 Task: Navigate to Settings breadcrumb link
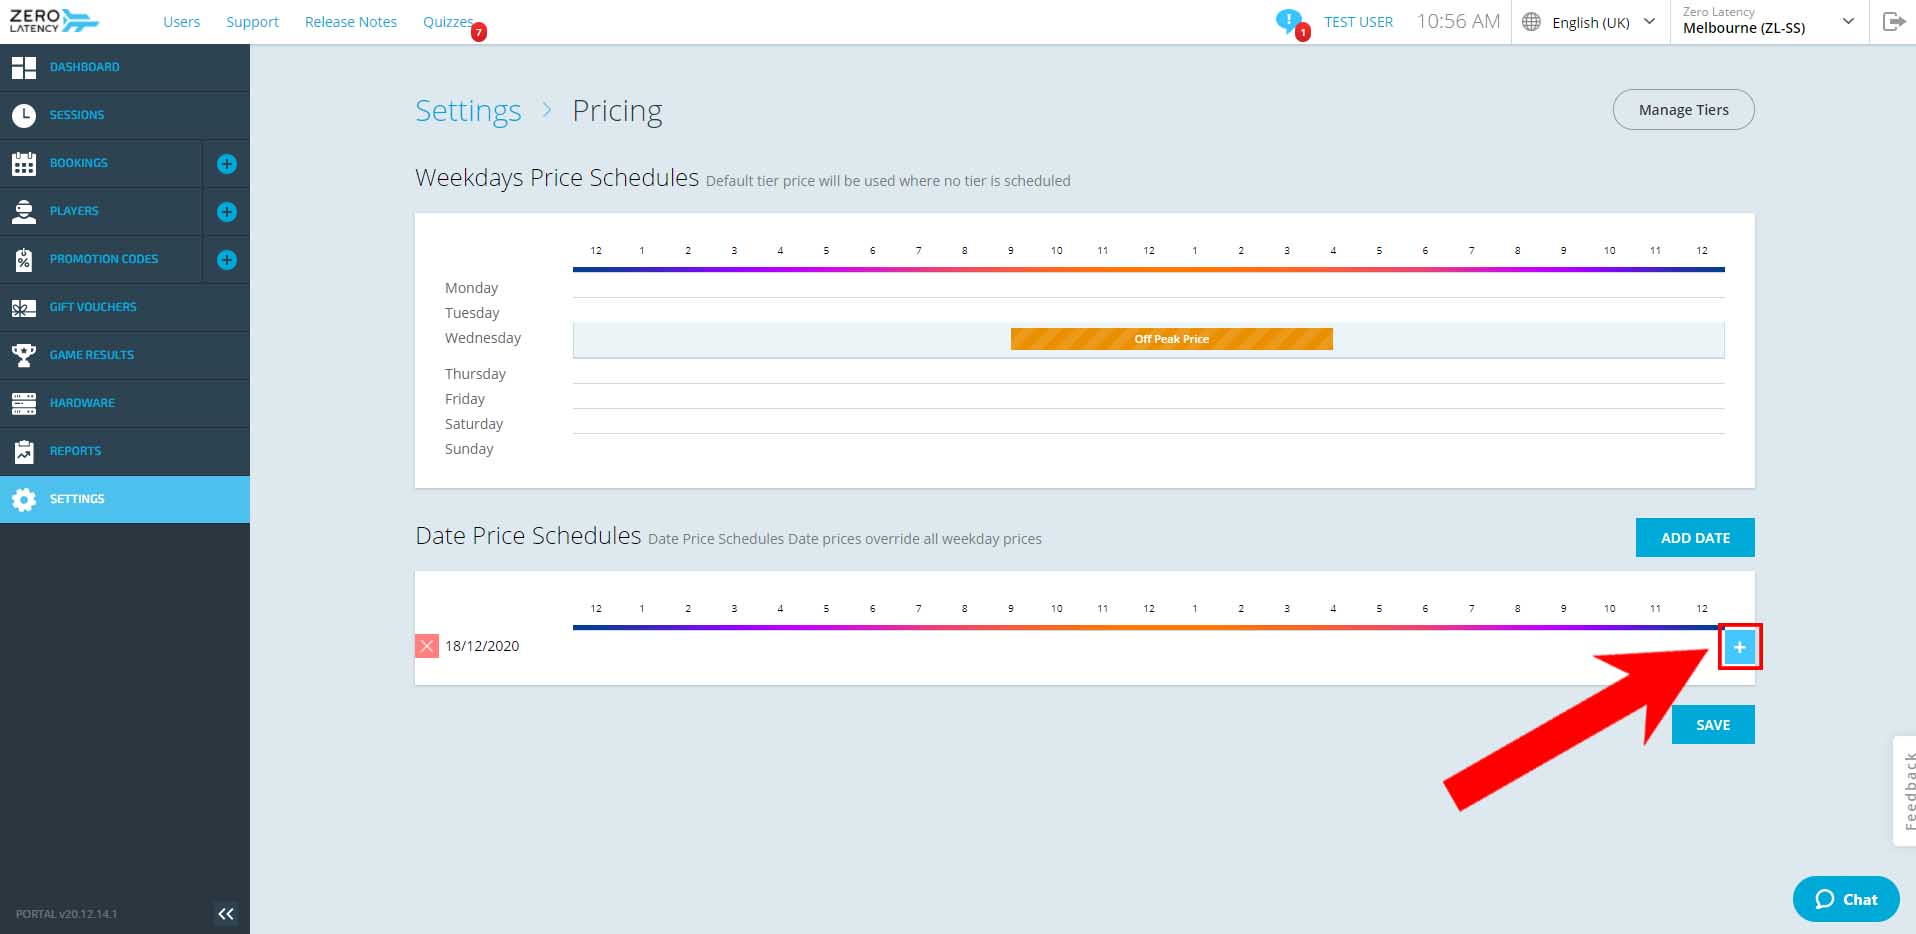(468, 110)
